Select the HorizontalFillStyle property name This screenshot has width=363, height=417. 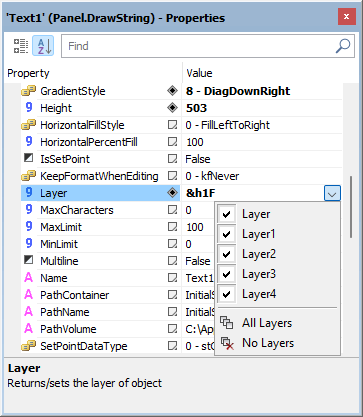82,125
